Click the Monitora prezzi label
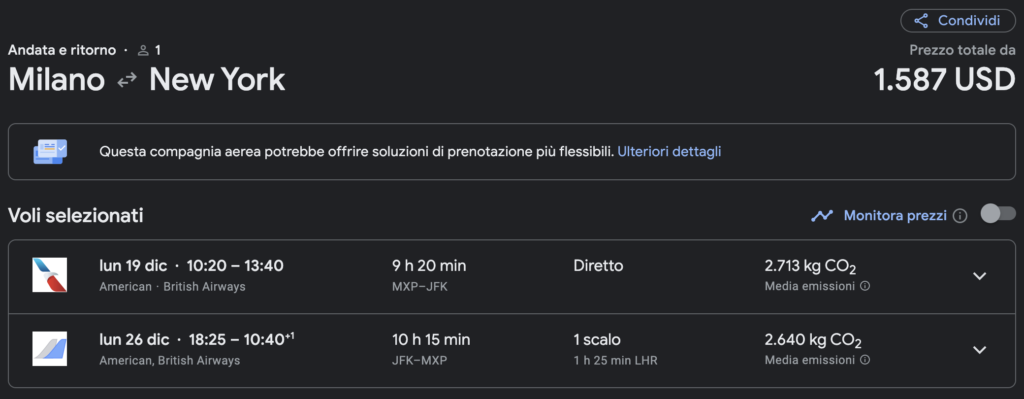The width and height of the screenshot is (1024, 399). click(895, 215)
